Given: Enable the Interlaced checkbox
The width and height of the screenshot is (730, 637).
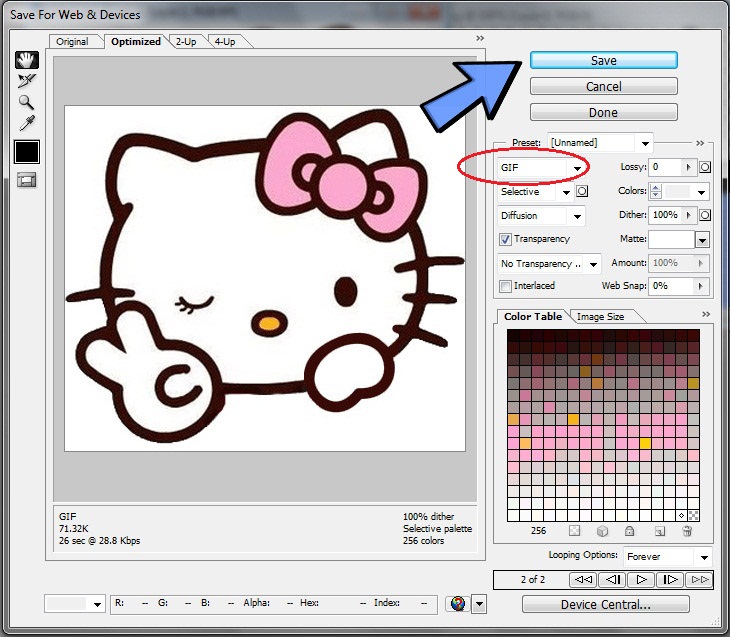Looking at the screenshot, I should tap(505, 286).
